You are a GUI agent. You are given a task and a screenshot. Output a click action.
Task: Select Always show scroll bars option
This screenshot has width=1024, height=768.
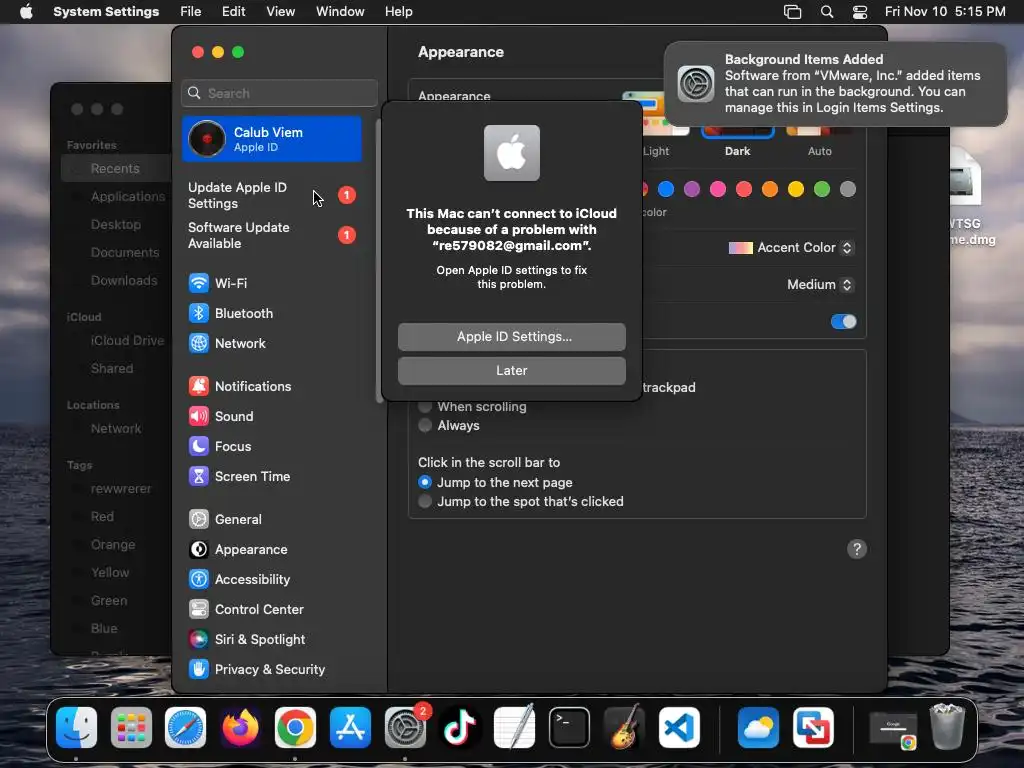425,426
